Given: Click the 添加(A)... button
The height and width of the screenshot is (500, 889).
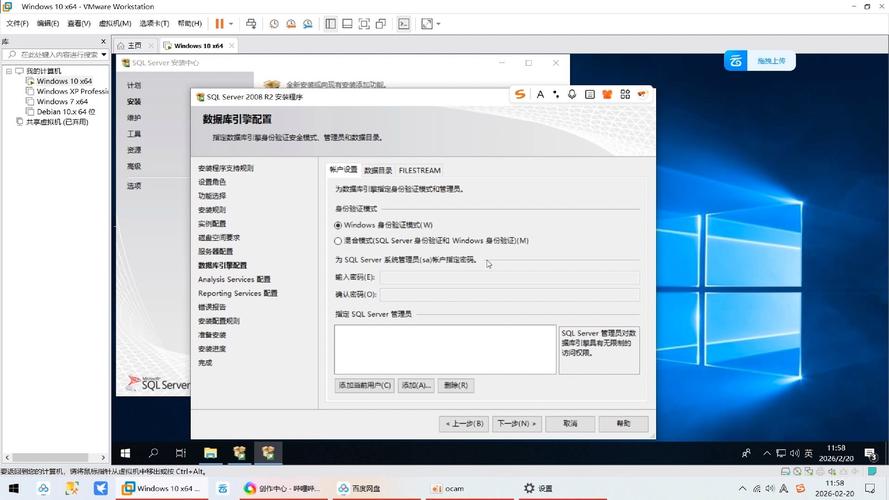Looking at the screenshot, I should click(x=416, y=385).
